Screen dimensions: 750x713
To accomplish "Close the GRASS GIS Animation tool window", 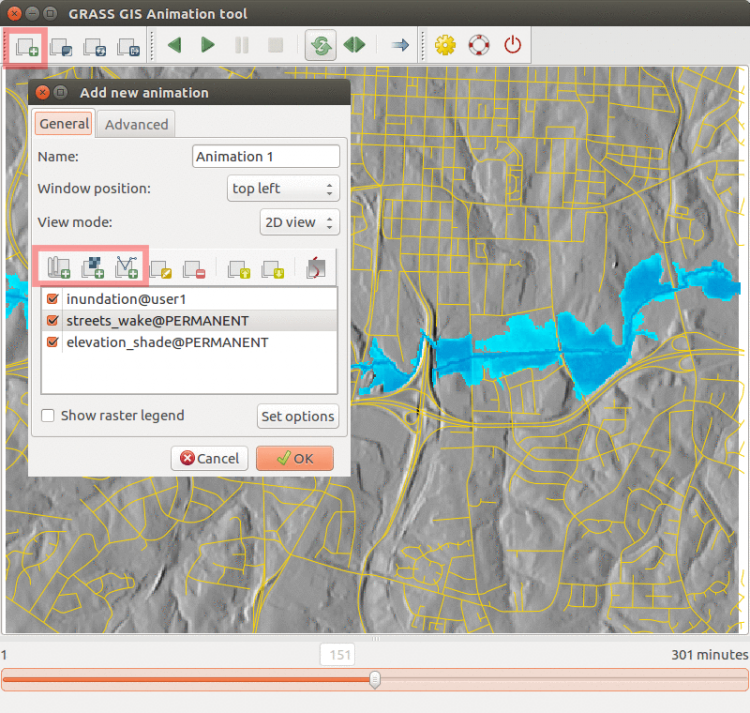I will (14, 13).
